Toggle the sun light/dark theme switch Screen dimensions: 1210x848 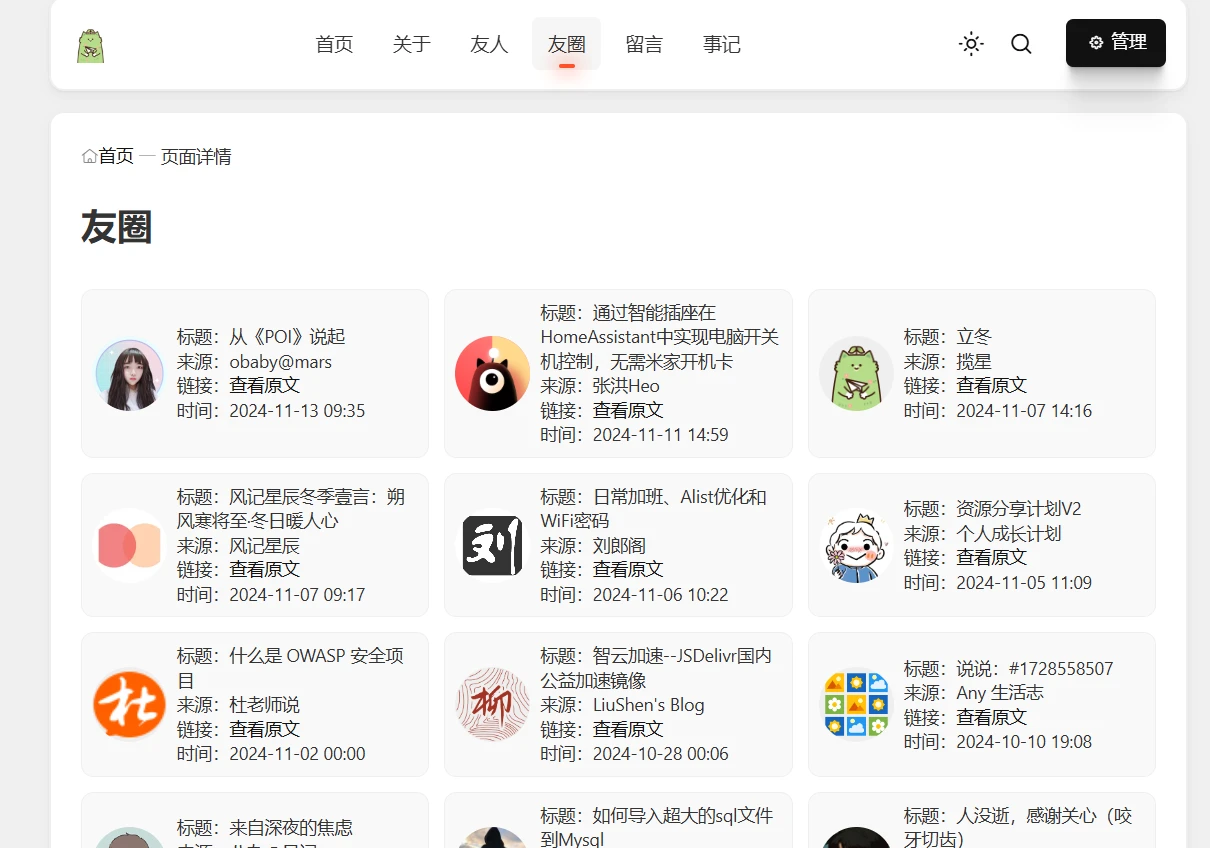coord(971,44)
